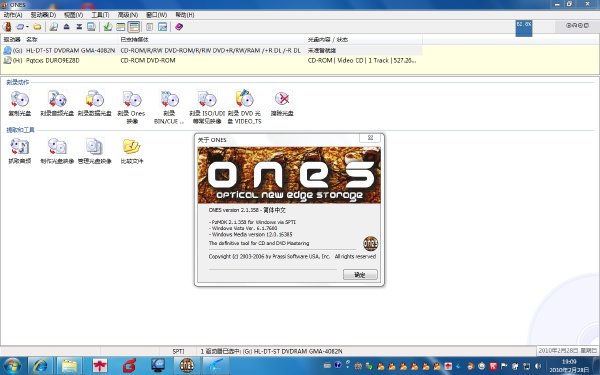Open 抓取音频 audio ripping tool

[20, 151]
